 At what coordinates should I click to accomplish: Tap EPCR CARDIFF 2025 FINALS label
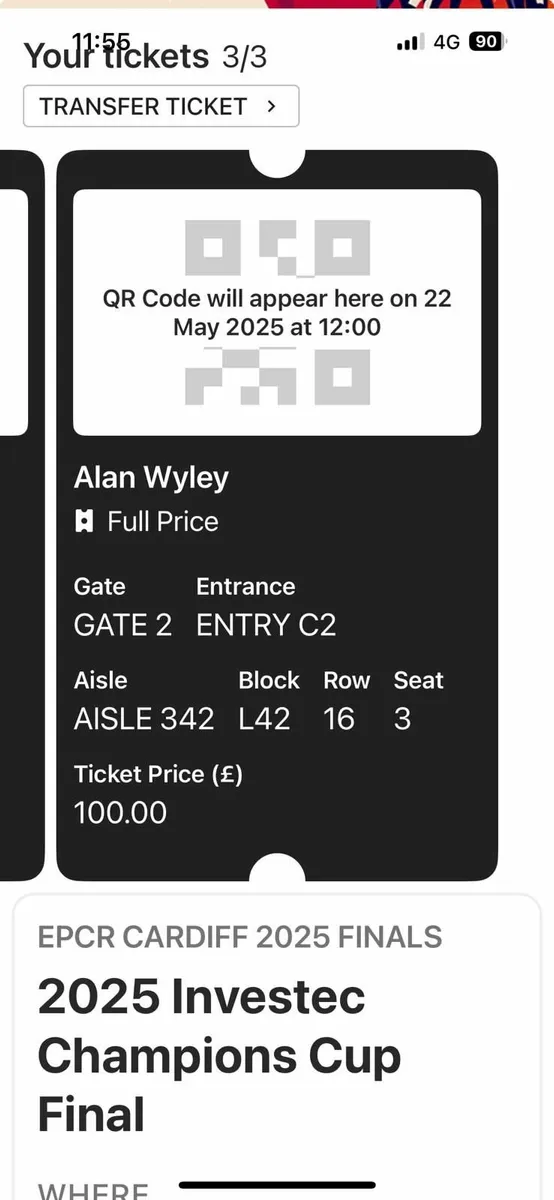tap(240, 937)
